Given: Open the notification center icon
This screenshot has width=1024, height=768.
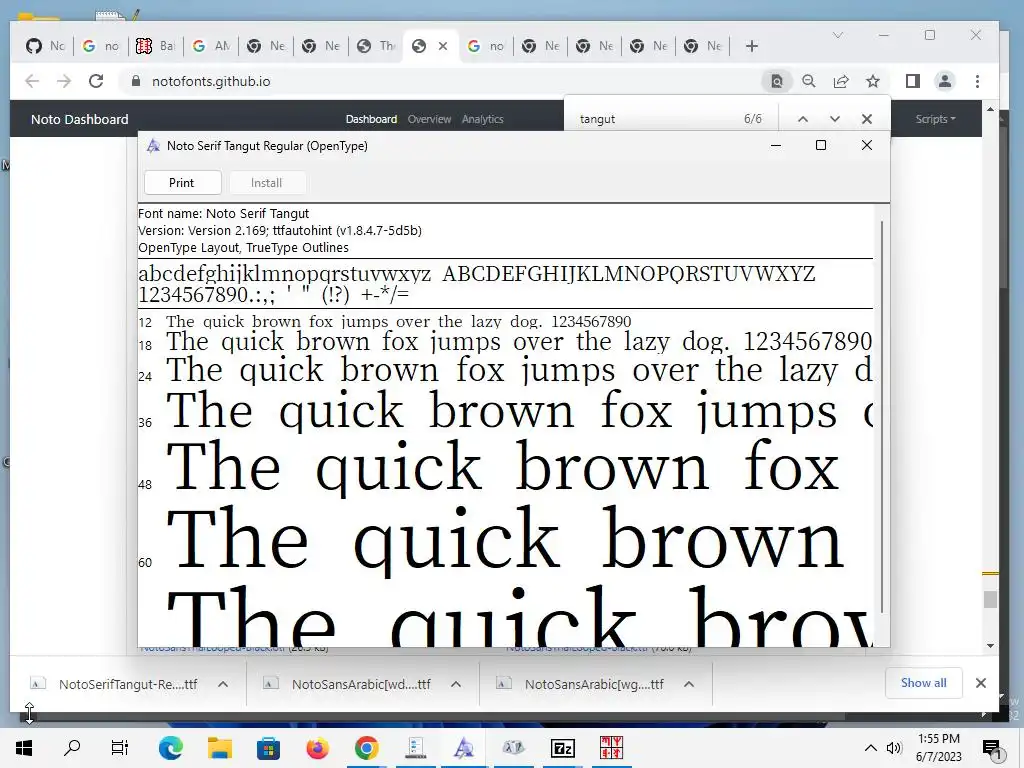Looking at the screenshot, I should (992, 748).
